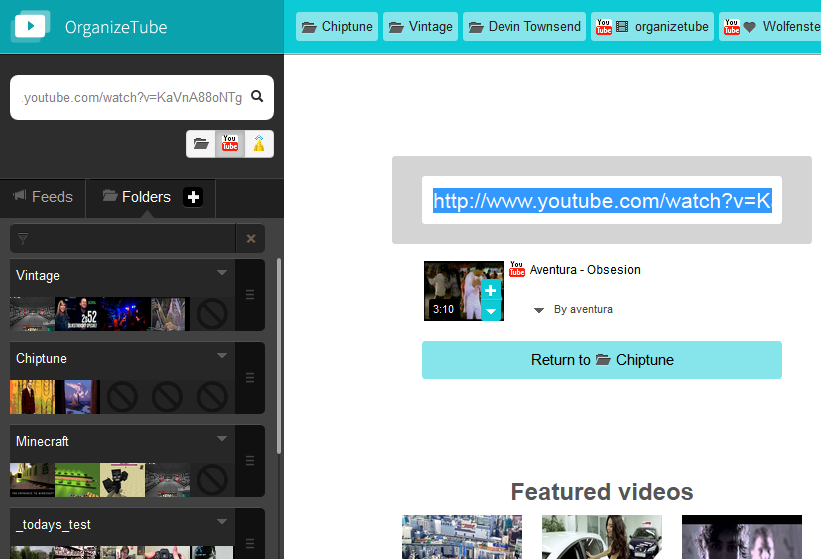Open the Wolfenstein favorites tab
821x559 pixels.
pyautogui.click(x=770, y=26)
